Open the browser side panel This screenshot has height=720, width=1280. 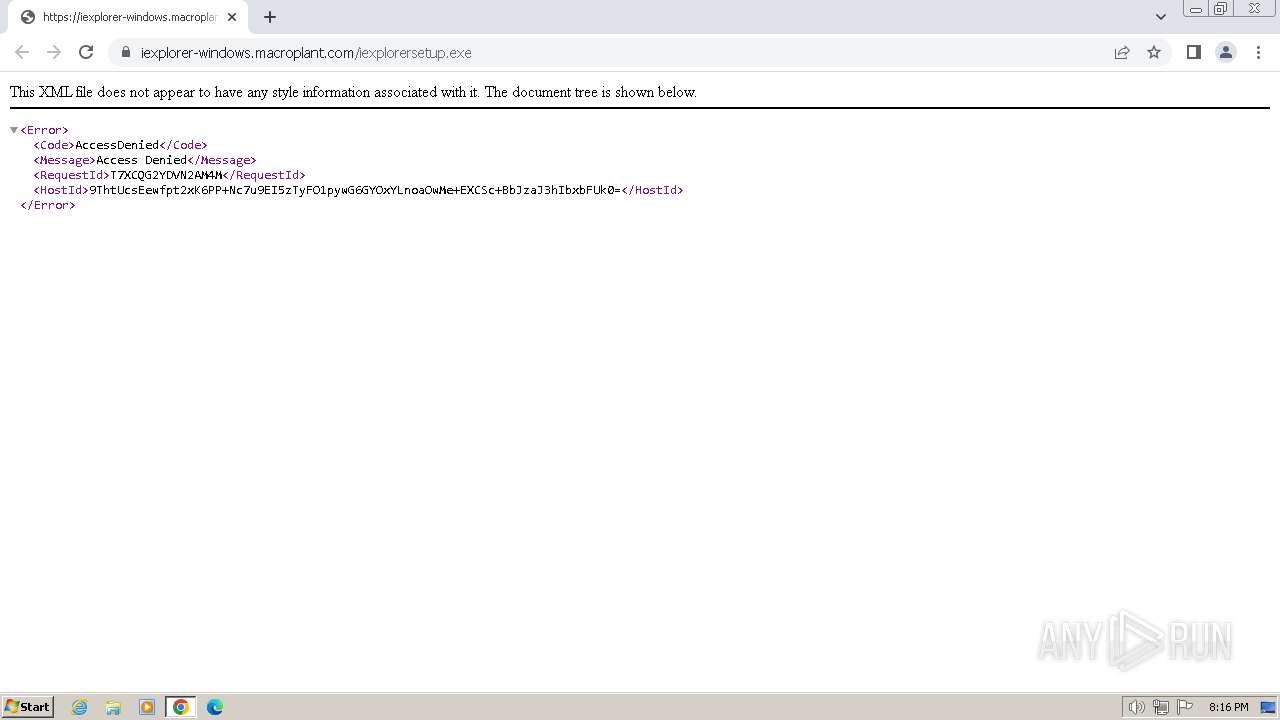click(x=1193, y=52)
